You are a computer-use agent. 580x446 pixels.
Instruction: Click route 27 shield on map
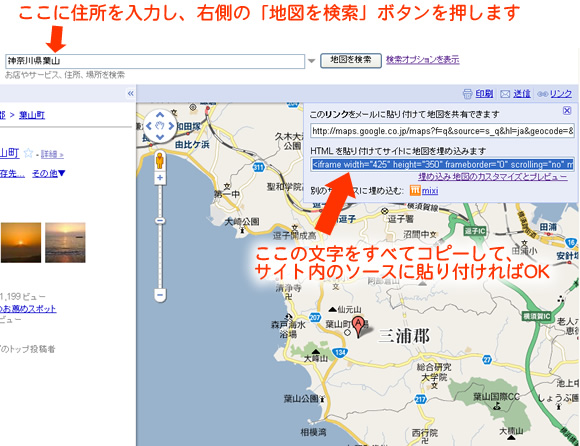[488, 359]
